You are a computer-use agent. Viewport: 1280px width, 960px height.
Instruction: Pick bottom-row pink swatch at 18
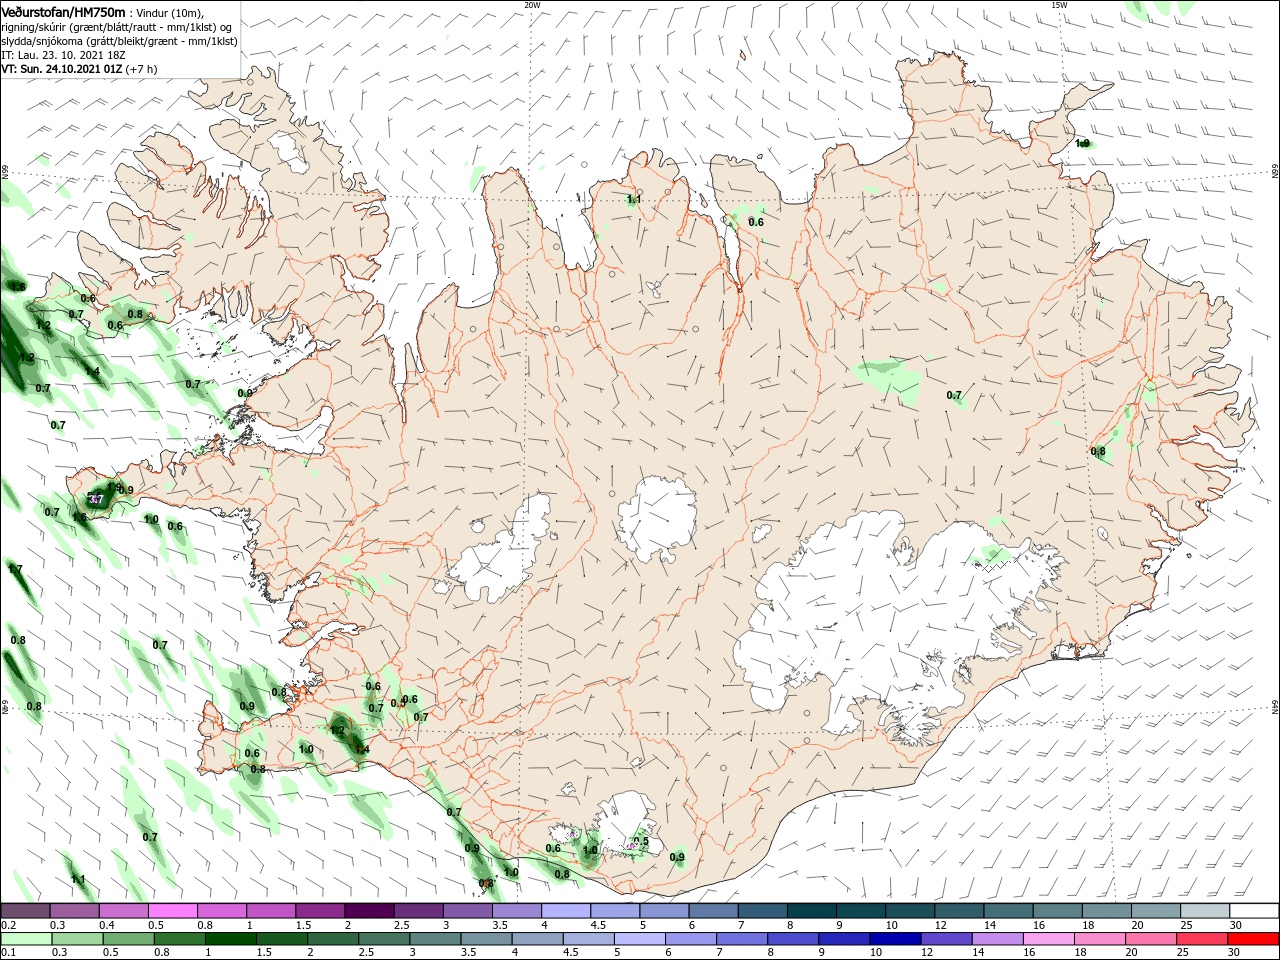(x=1099, y=939)
